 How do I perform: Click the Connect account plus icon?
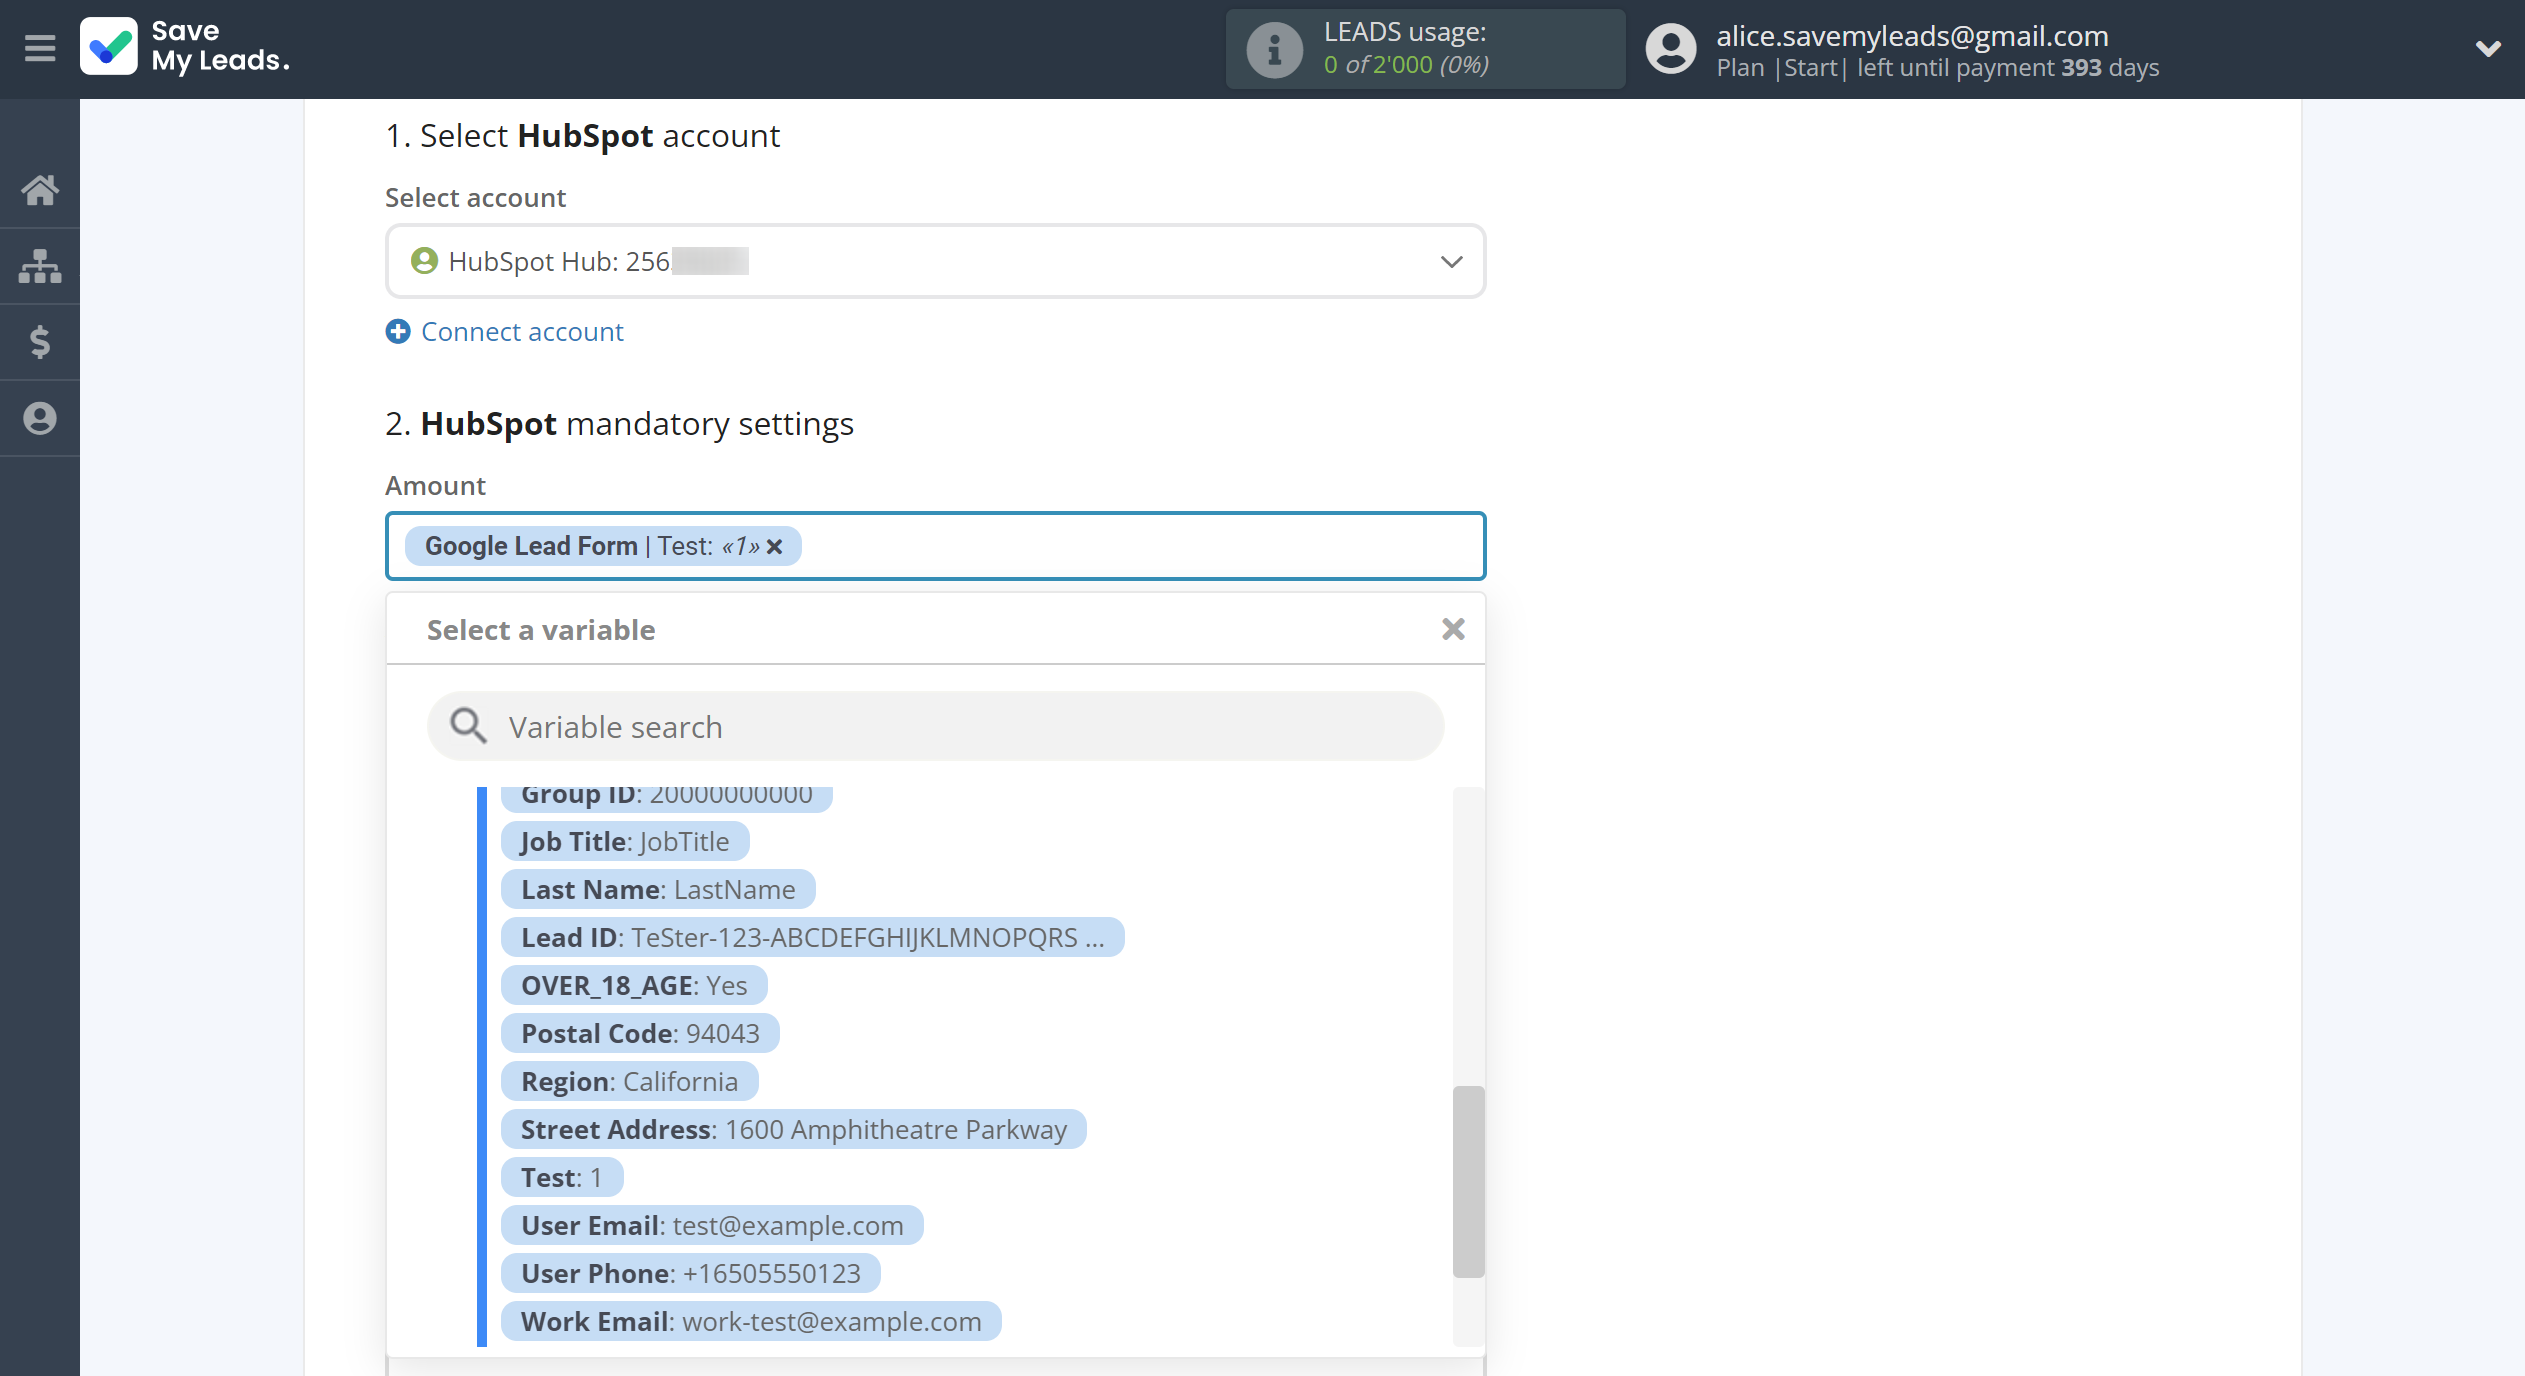(398, 331)
